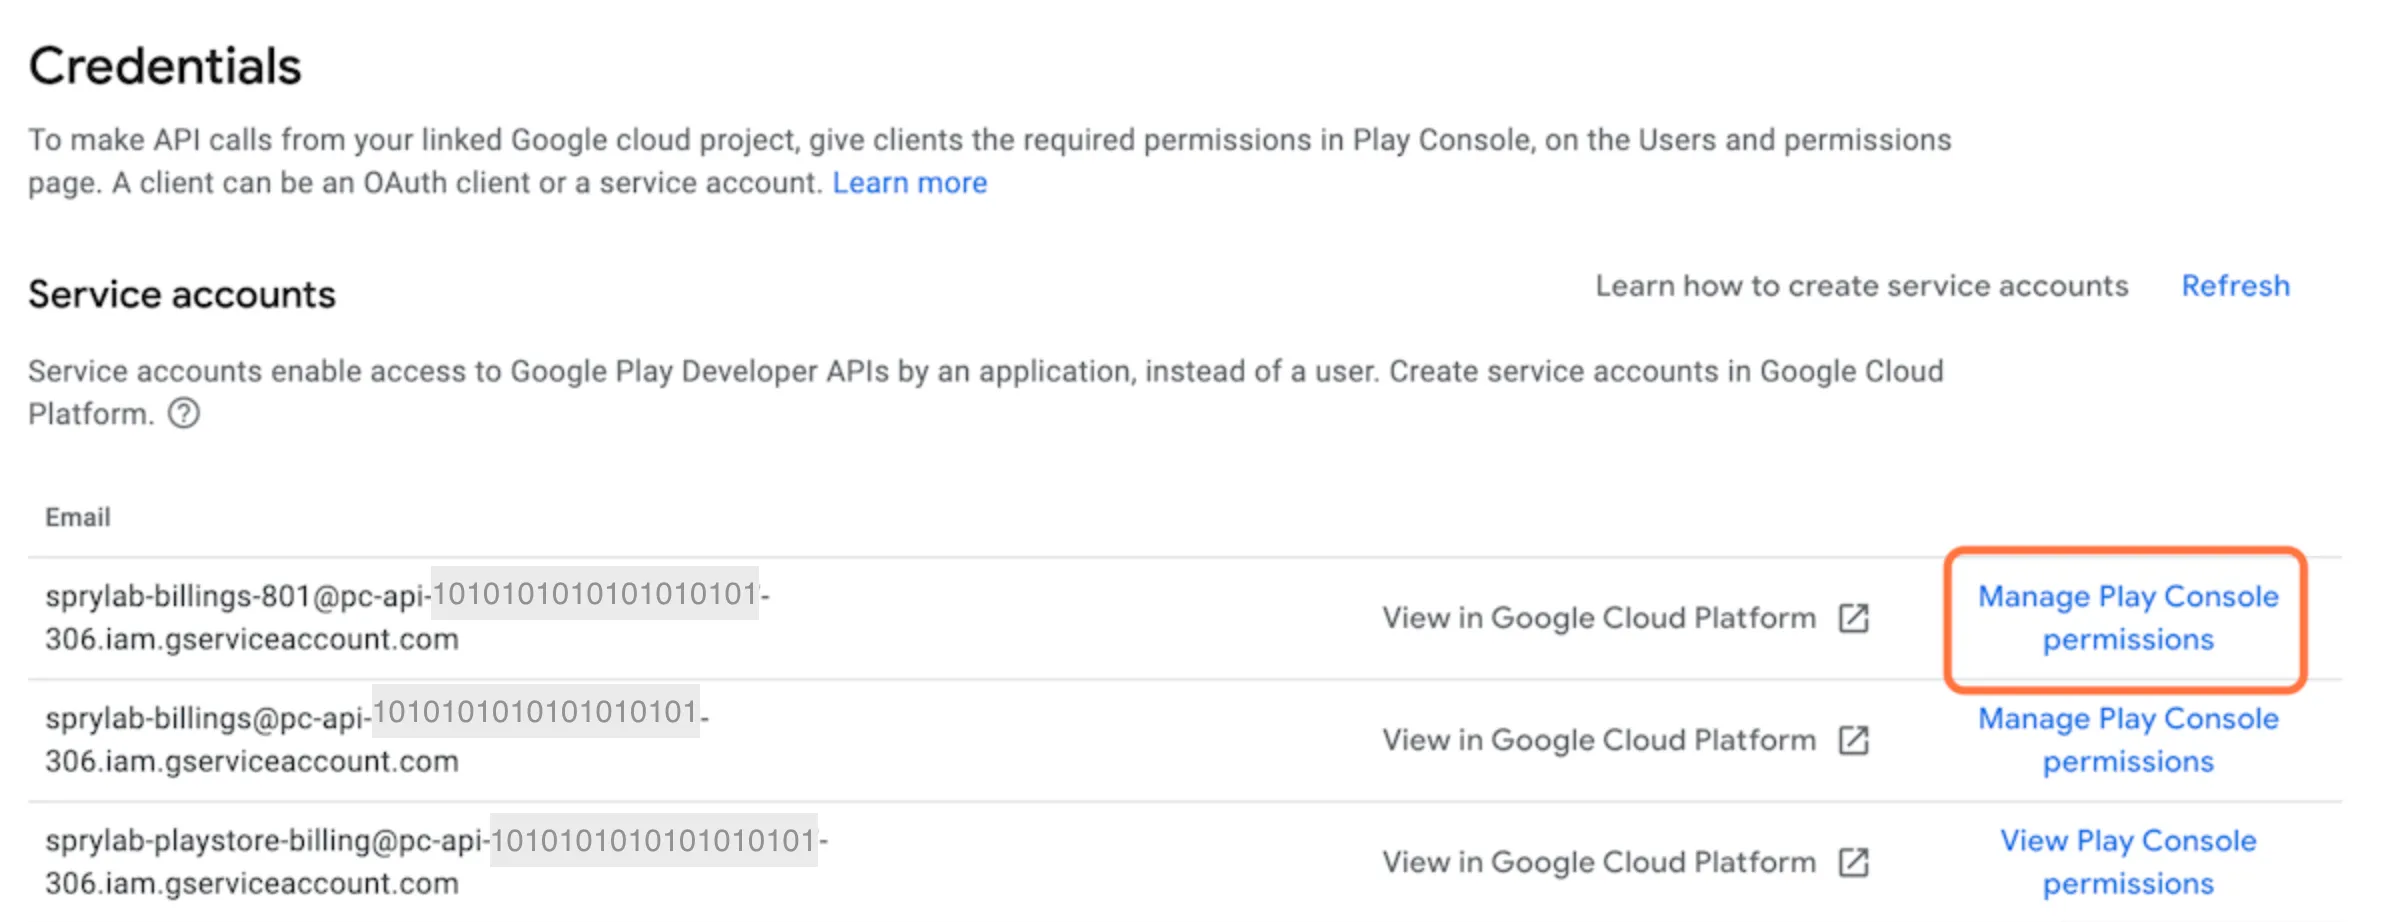The width and height of the screenshot is (2394, 922).
Task: Select the sprylab-billings@pc-api email address
Action: 377,739
